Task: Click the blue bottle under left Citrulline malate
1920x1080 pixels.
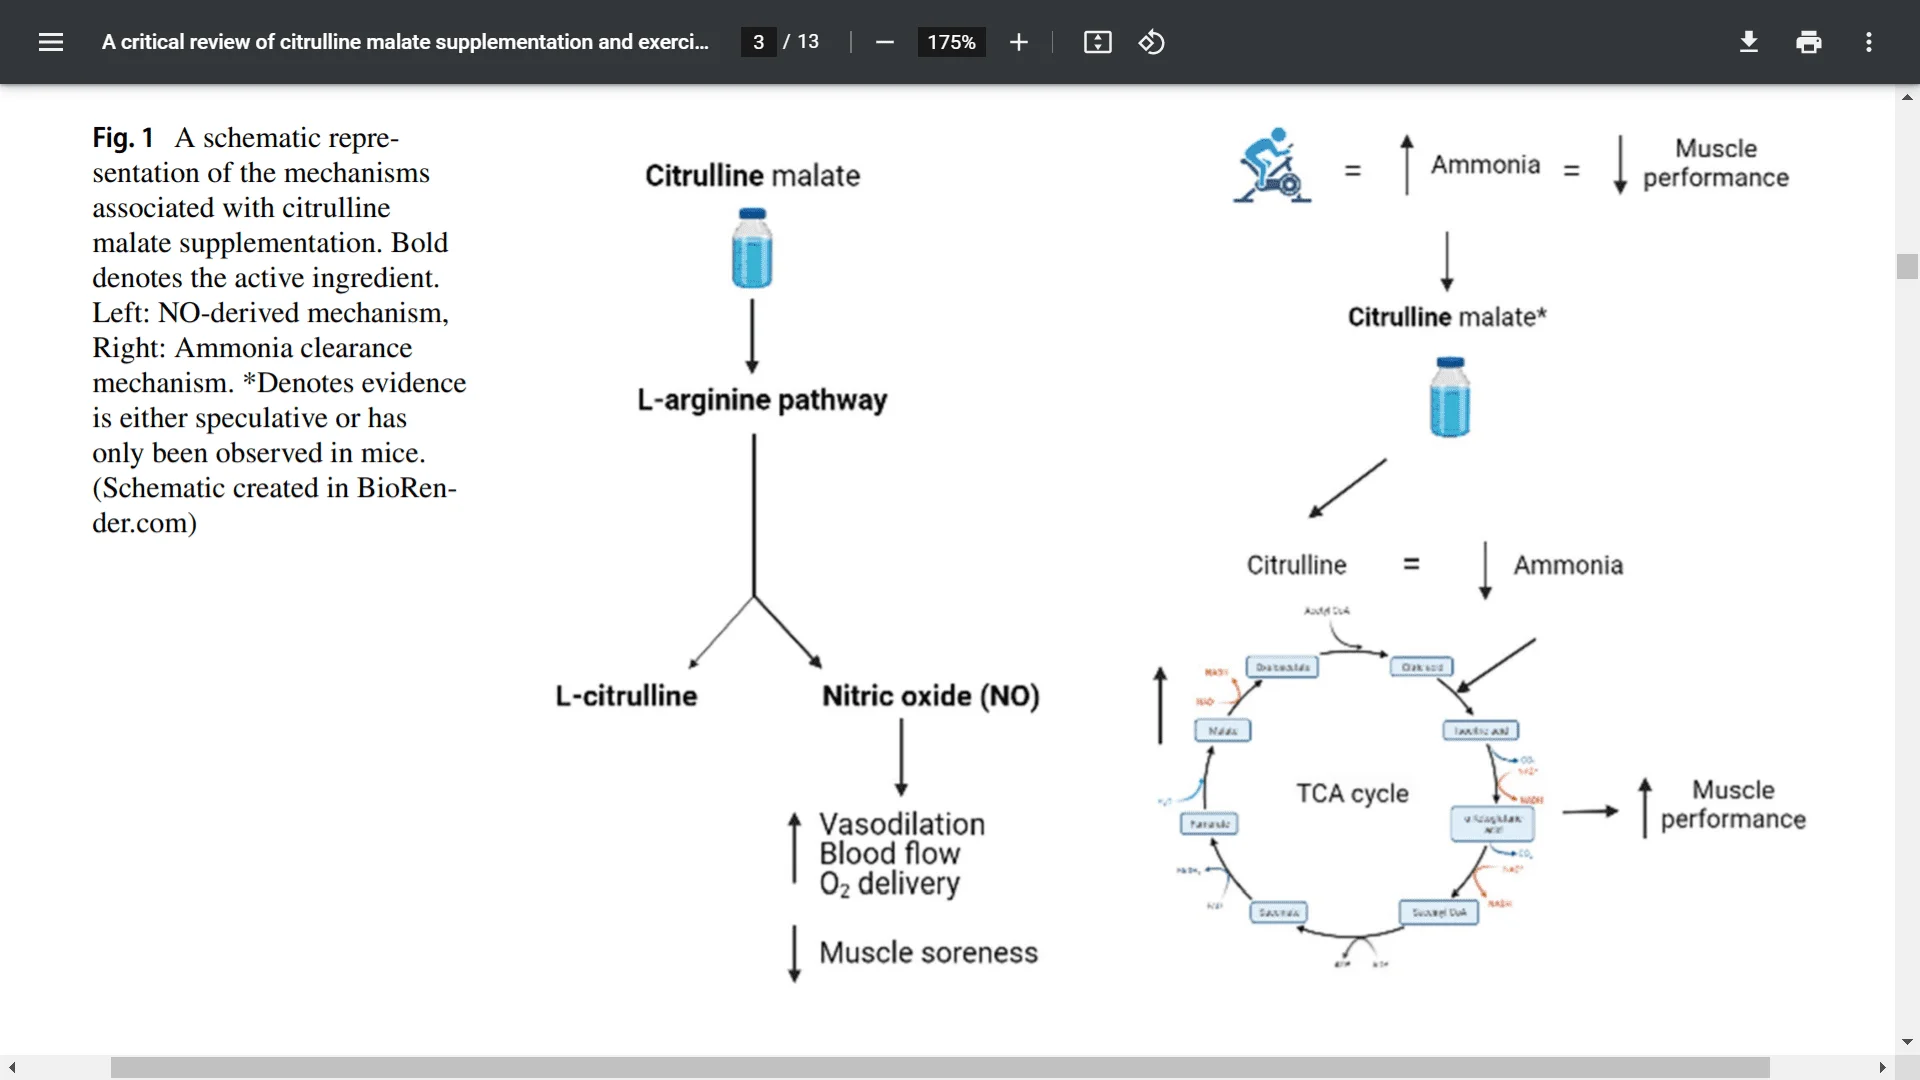Action: tap(752, 248)
